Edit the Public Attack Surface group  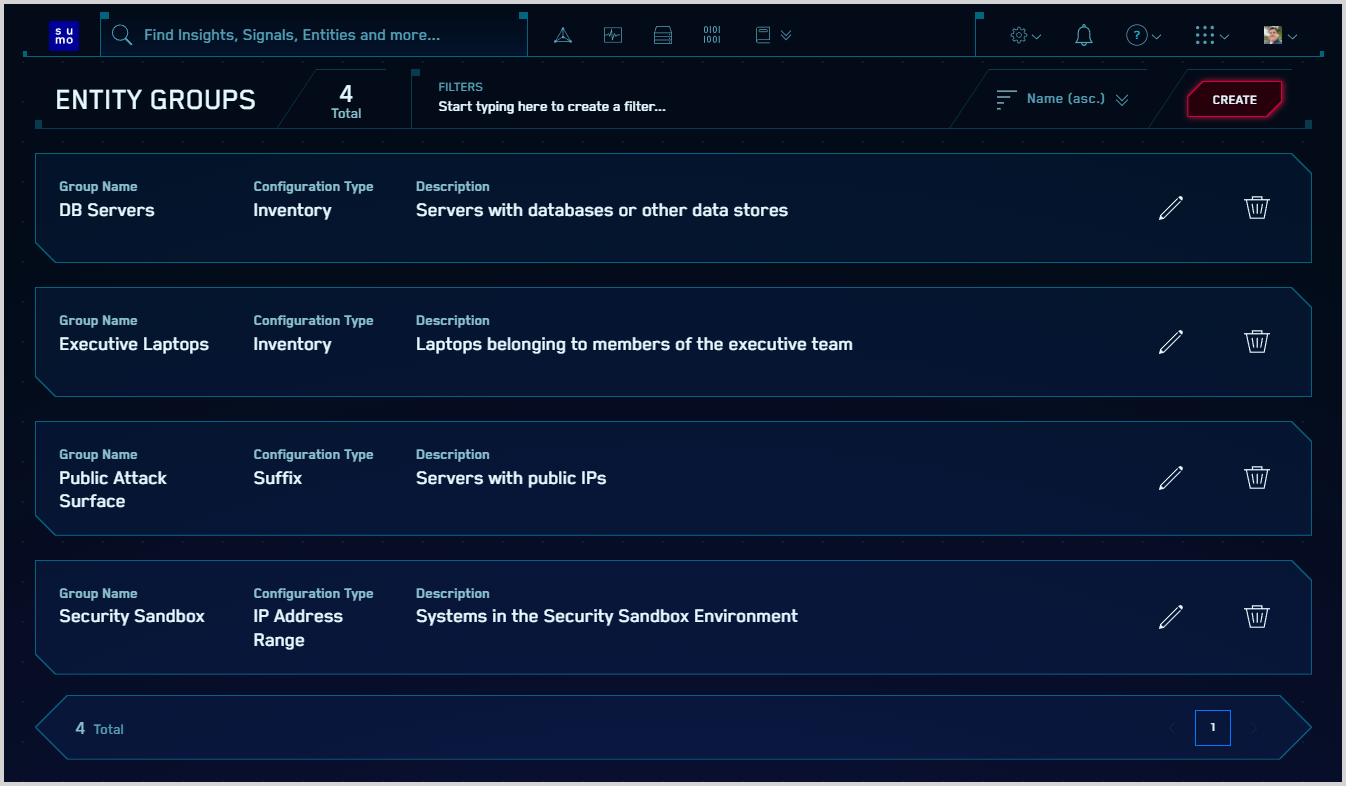pos(1170,478)
